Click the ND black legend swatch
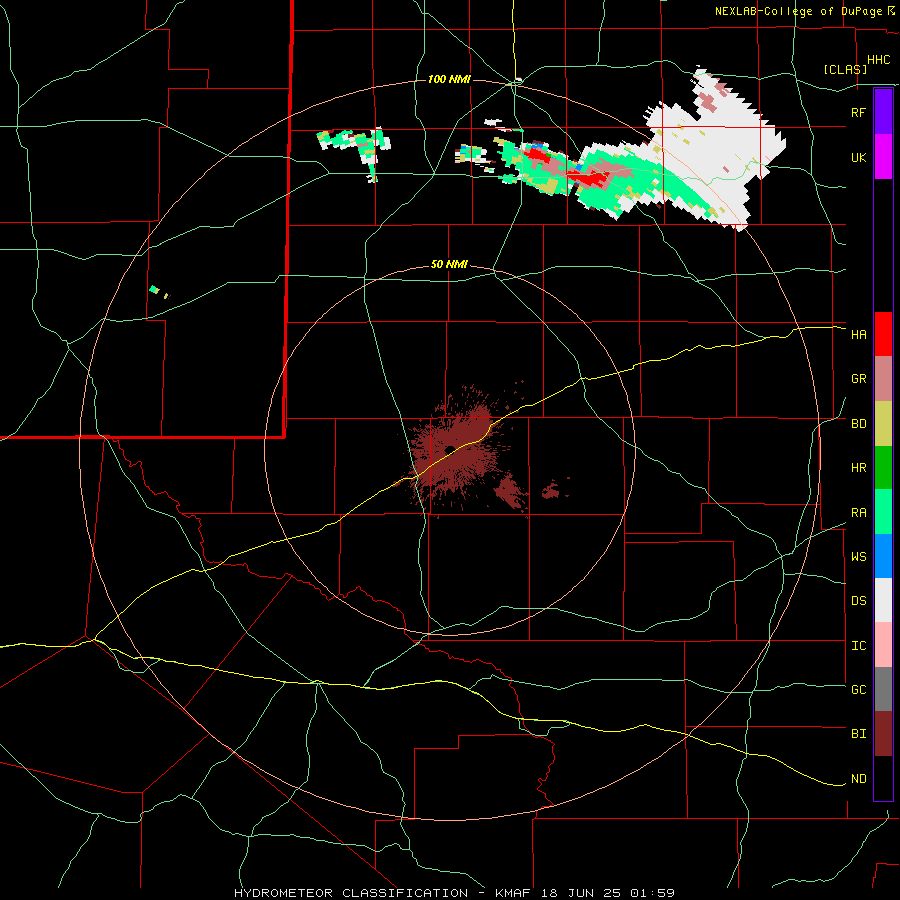This screenshot has height=900, width=900. point(883,778)
